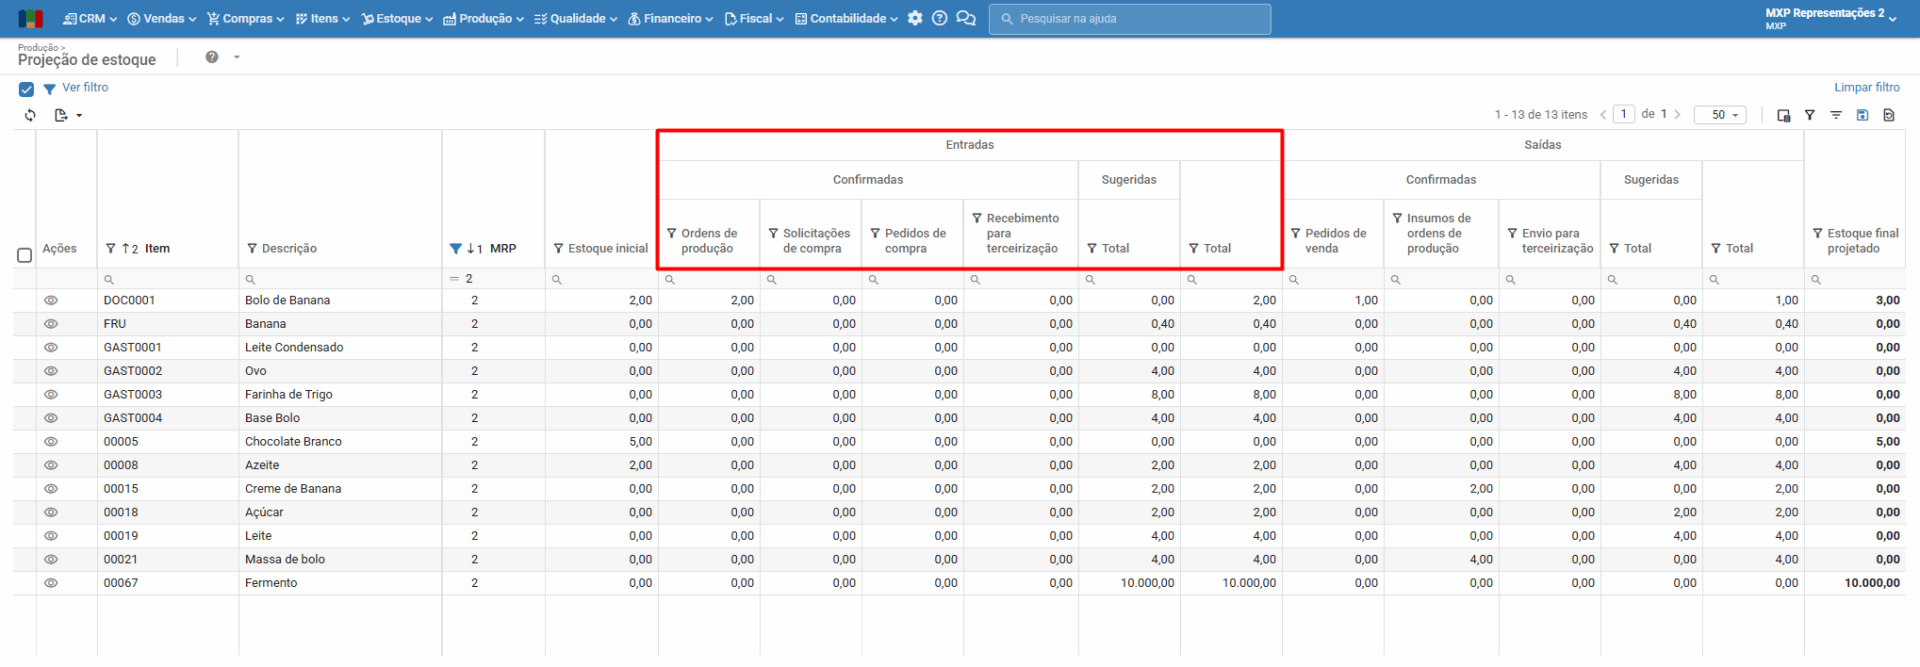Sort by Envio para terceirização column
The width and height of the screenshot is (1920, 667).
pos(1557,241)
